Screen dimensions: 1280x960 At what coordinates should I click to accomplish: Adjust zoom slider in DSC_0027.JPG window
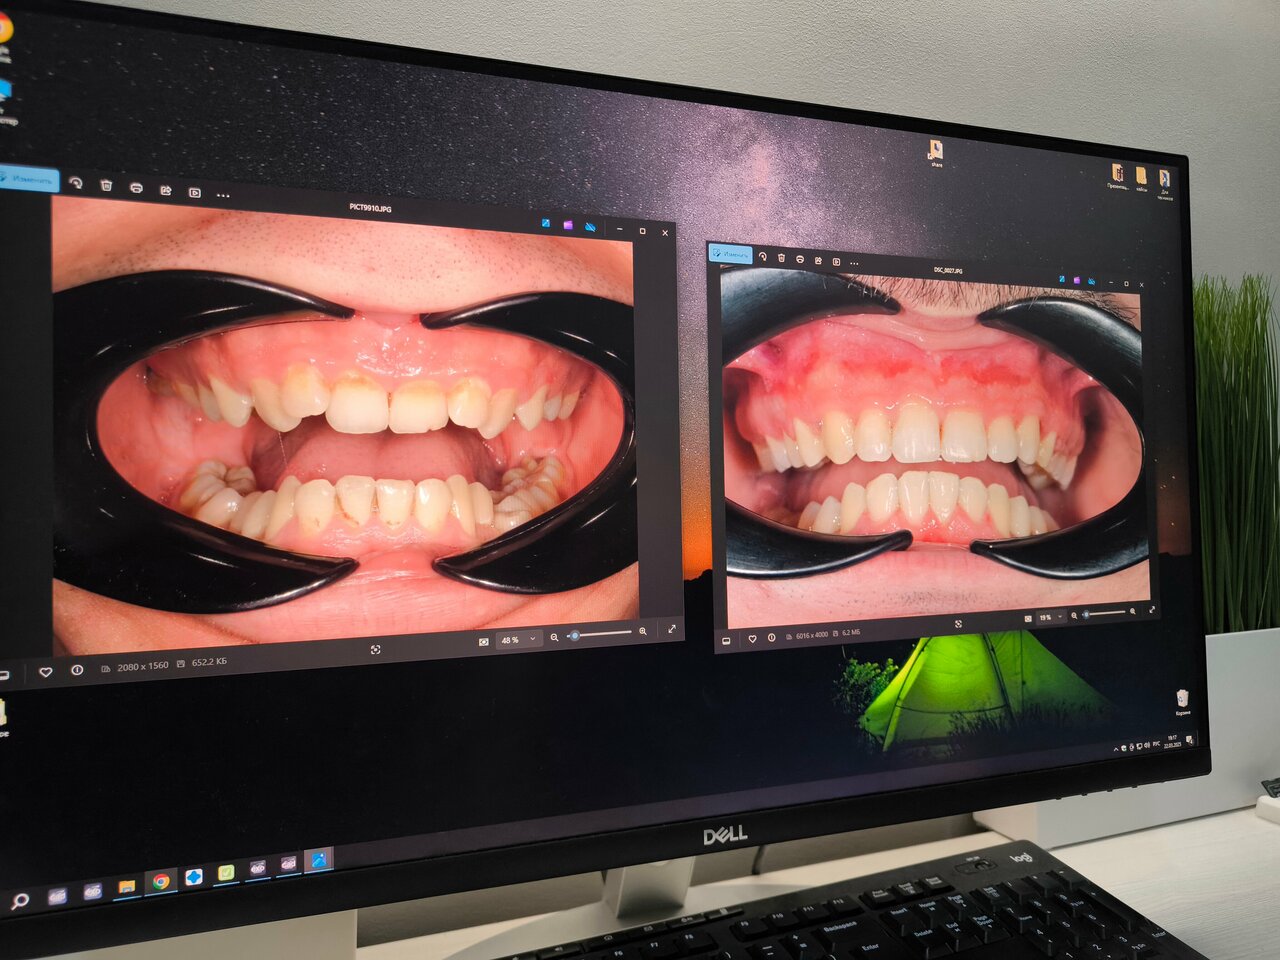point(1106,613)
